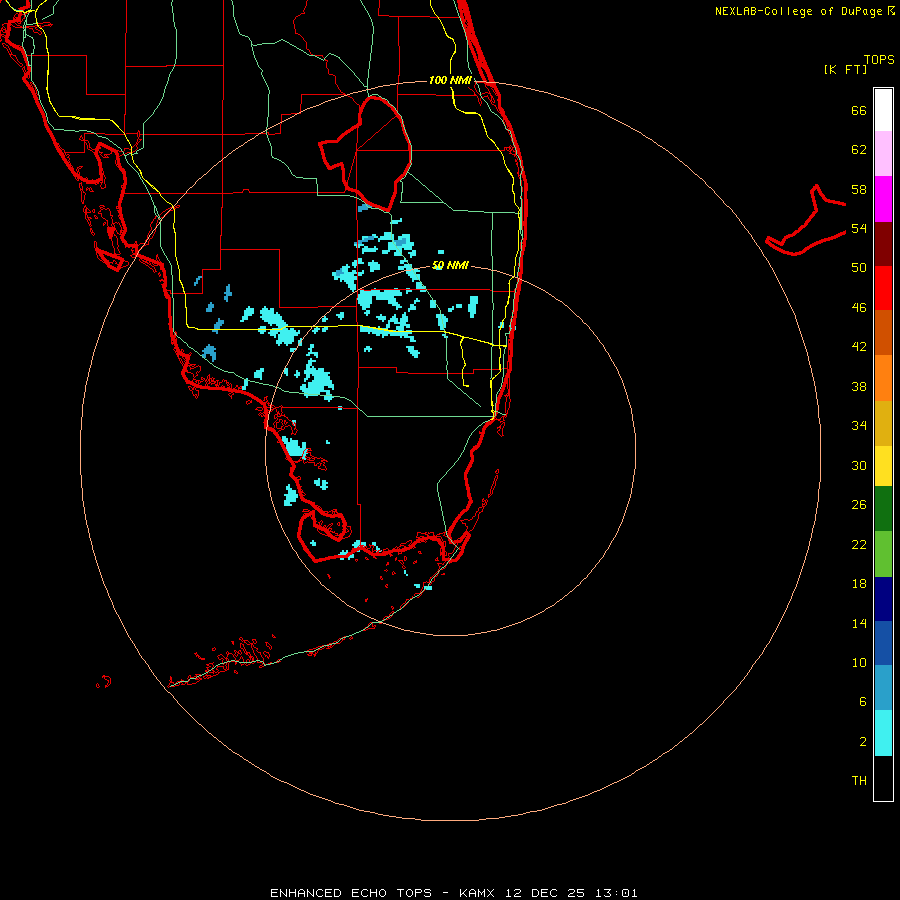Click the white 66 K FT color swatch
900x900 pixels.
coord(883,110)
